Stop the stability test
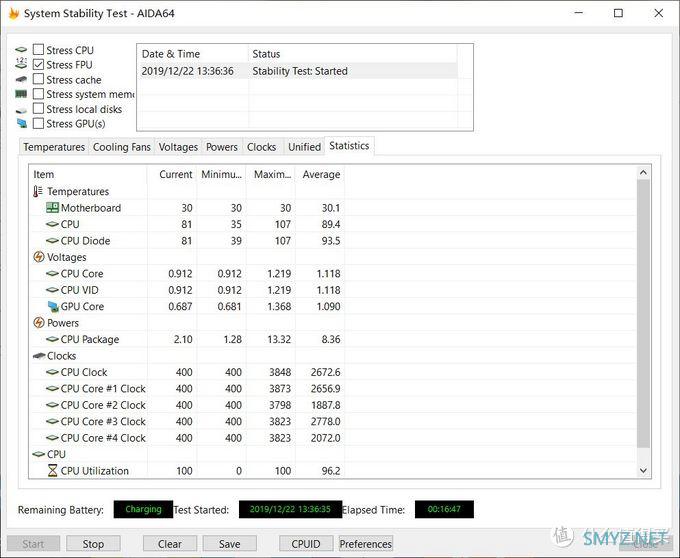Viewport: 680px width, 558px height. pyautogui.click(x=93, y=544)
